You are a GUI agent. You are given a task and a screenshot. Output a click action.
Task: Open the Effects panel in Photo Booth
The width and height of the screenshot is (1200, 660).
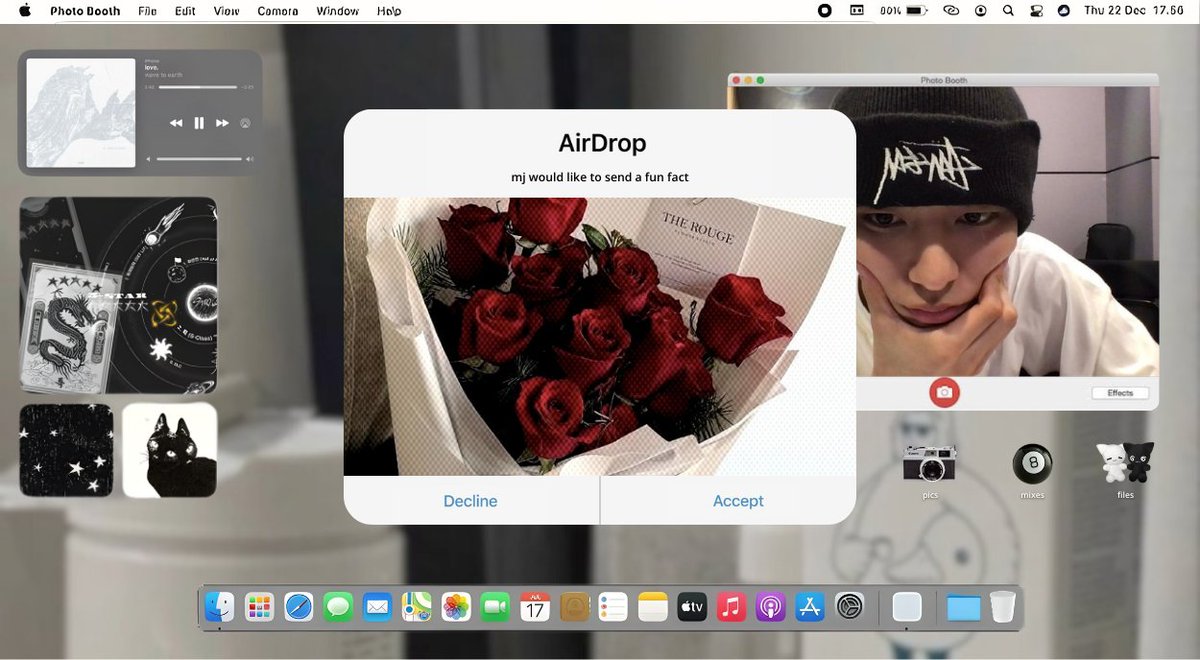coord(1120,393)
